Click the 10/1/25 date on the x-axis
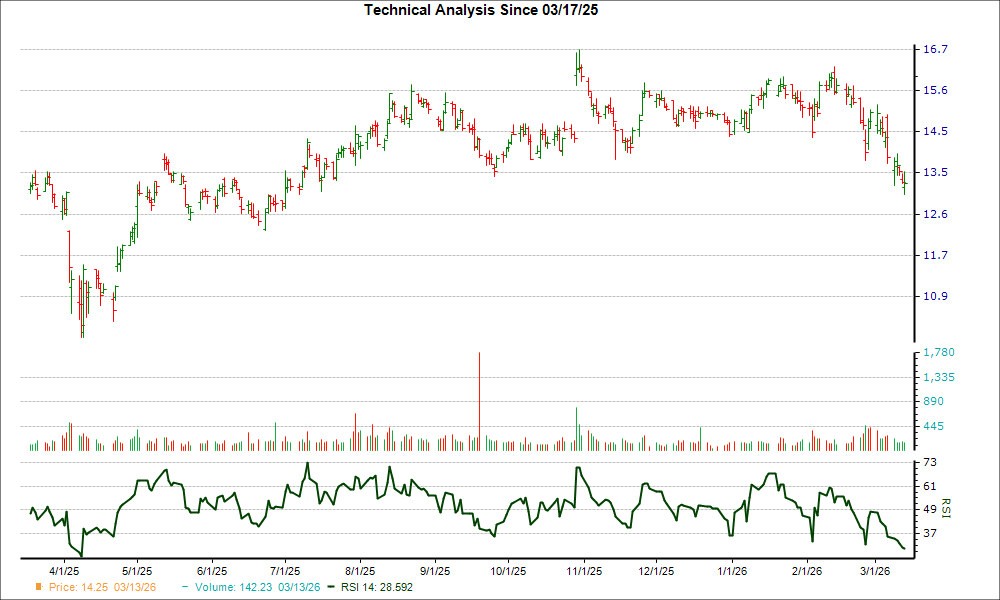Viewport: 1000px width, 600px height. click(x=507, y=572)
